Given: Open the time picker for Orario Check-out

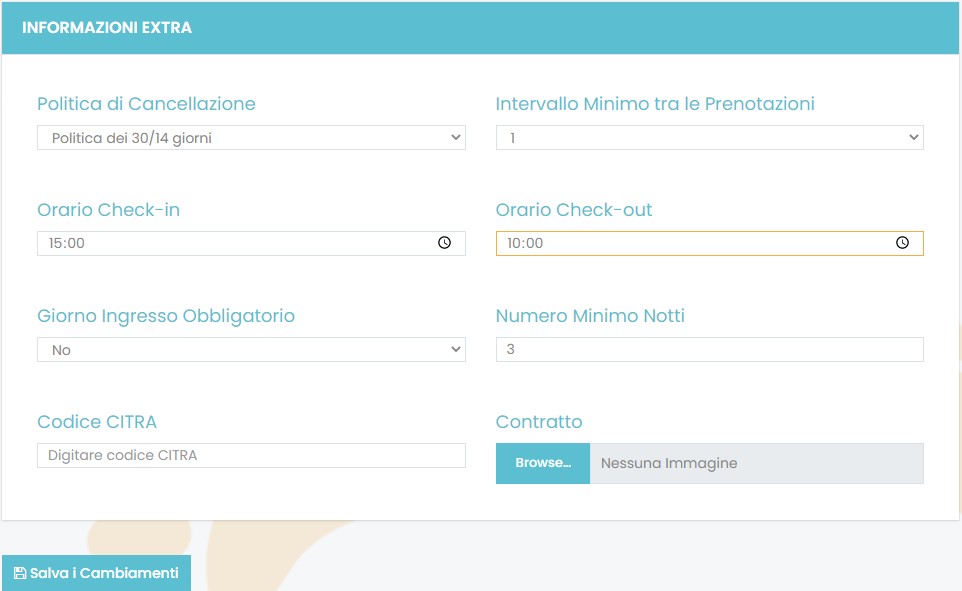Looking at the screenshot, I should click(x=902, y=243).
